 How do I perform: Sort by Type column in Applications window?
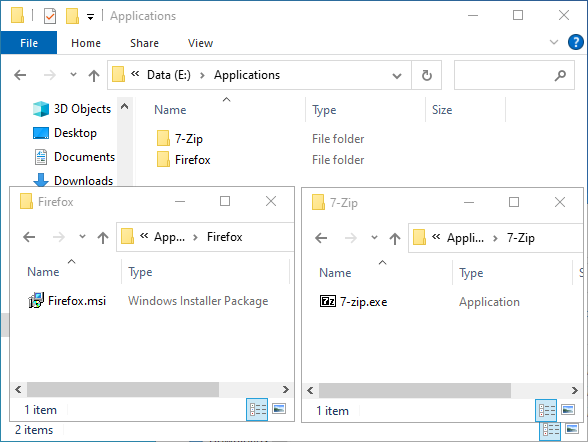324,110
